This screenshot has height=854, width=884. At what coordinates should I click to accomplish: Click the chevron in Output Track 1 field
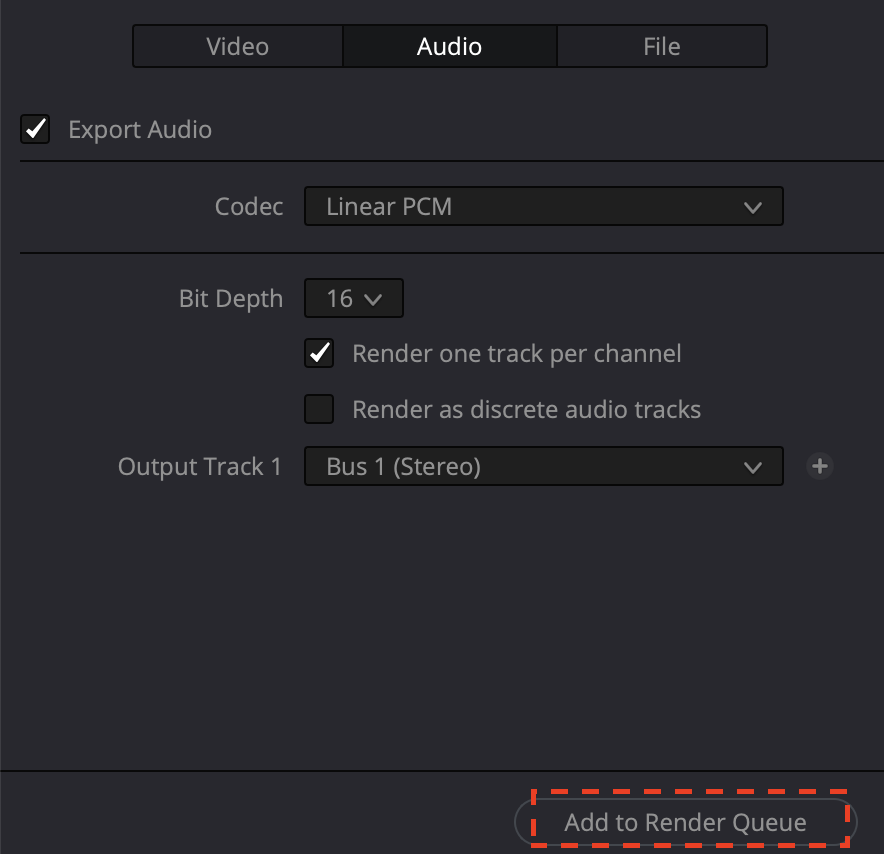[753, 467]
